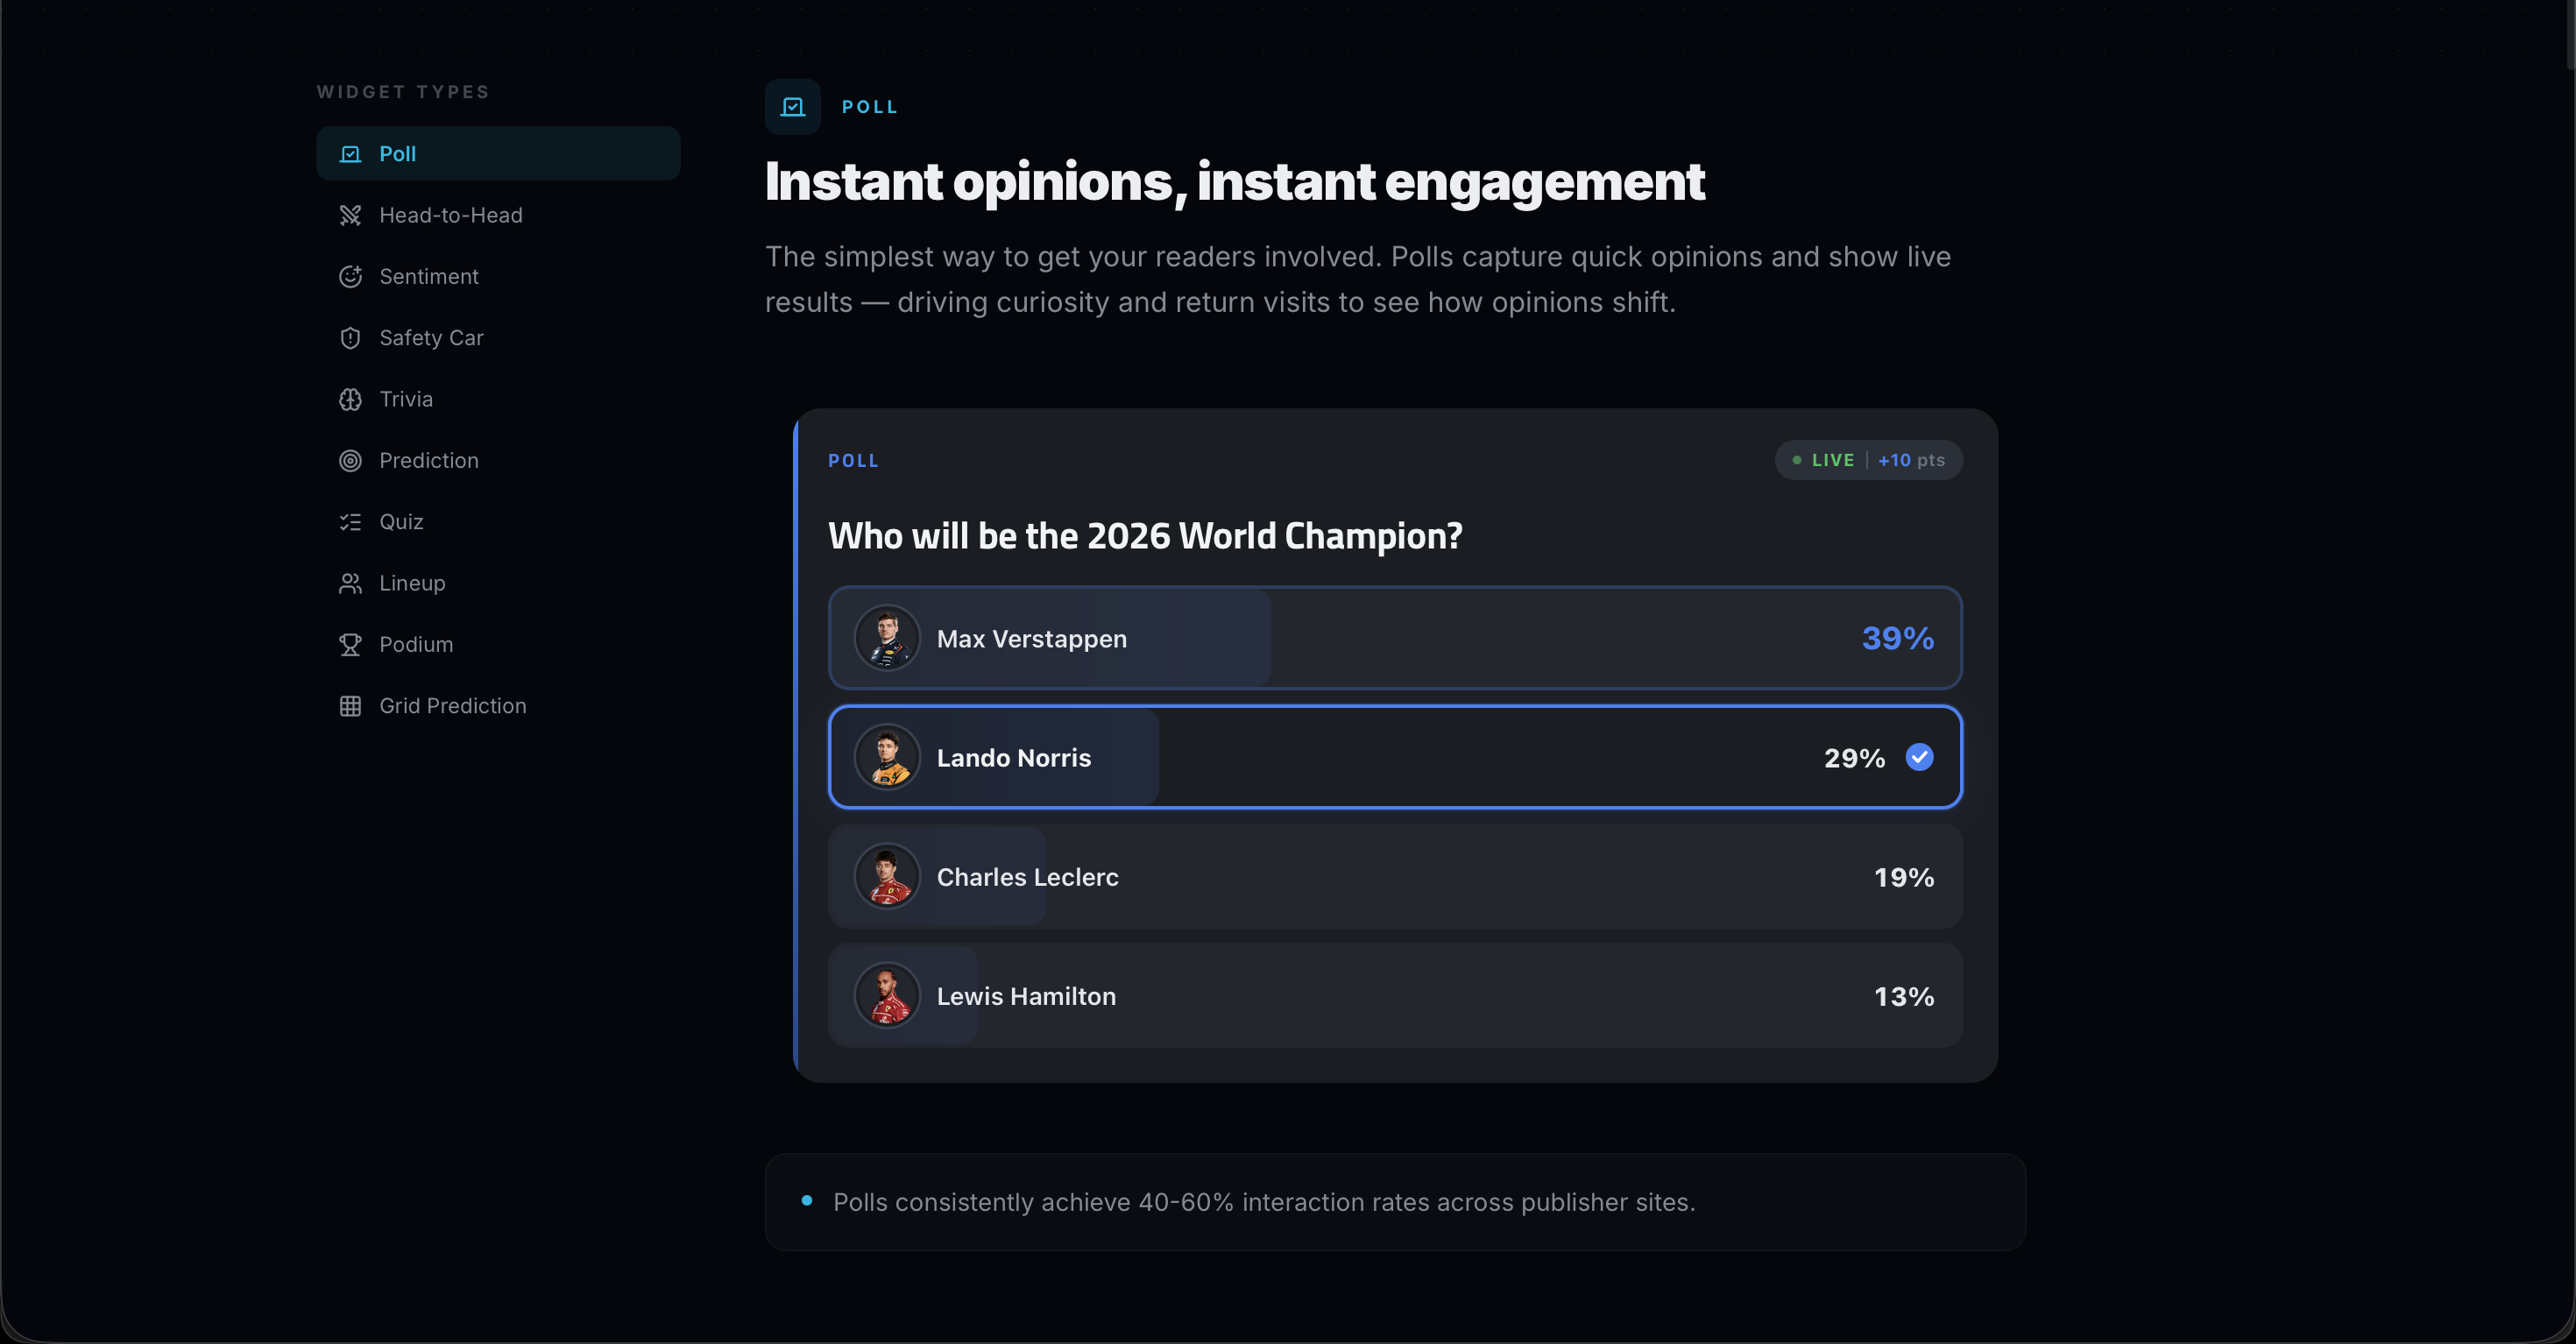The image size is (2576, 1344).
Task: Click the Sentiment smiley icon
Action: pyautogui.click(x=350, y=277)
